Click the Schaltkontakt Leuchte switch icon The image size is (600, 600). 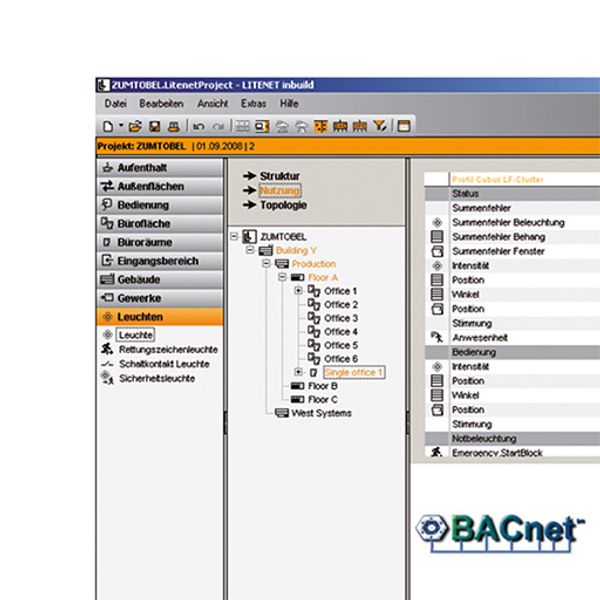[x=107, y=364]
